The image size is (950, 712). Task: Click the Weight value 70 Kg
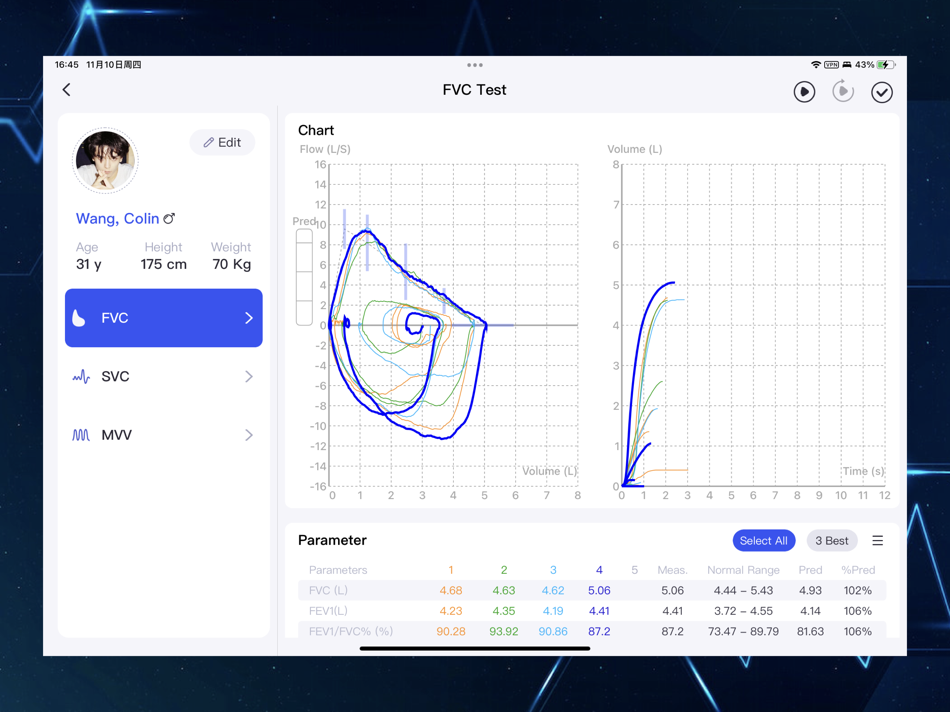pos(231,264)
